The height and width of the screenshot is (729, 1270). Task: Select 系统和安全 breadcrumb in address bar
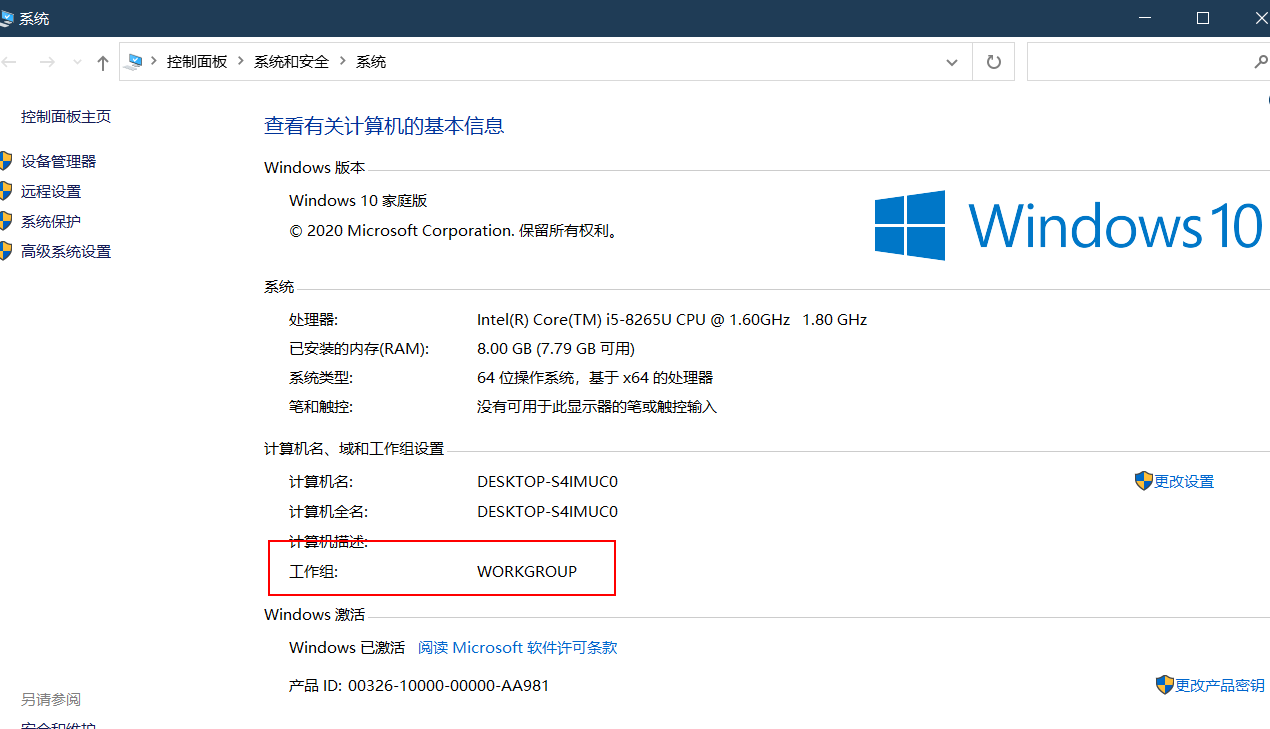tap(291, 62)
